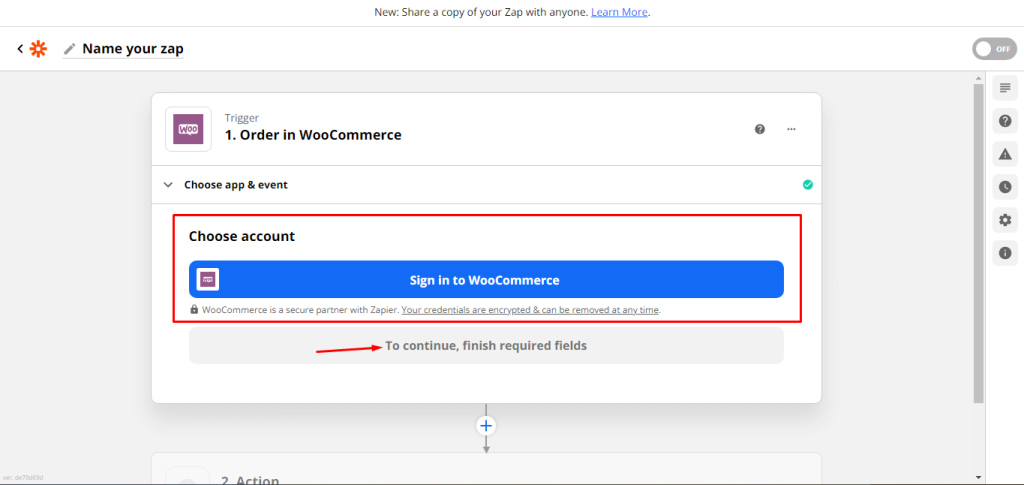
Task: Click the lock icon by security note
Action: 194,310
